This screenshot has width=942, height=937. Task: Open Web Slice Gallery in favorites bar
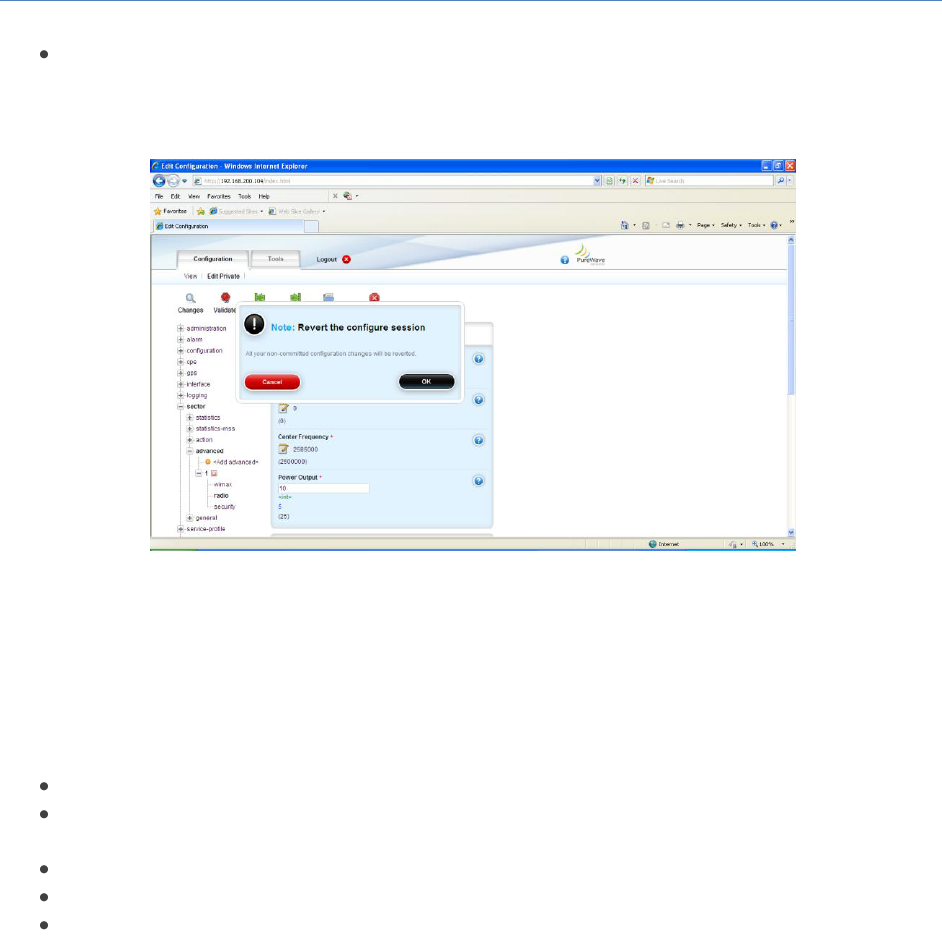tap(297, 211)
